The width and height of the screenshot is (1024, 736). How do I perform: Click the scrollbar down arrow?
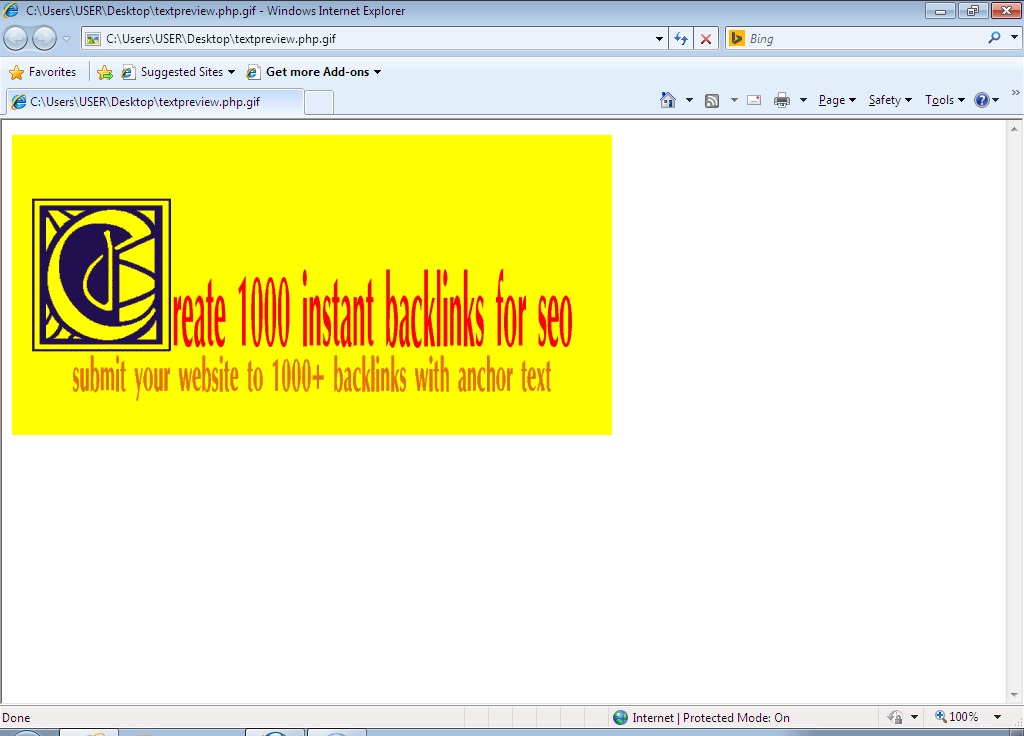pyautogui.click(x=1014, y=696)
